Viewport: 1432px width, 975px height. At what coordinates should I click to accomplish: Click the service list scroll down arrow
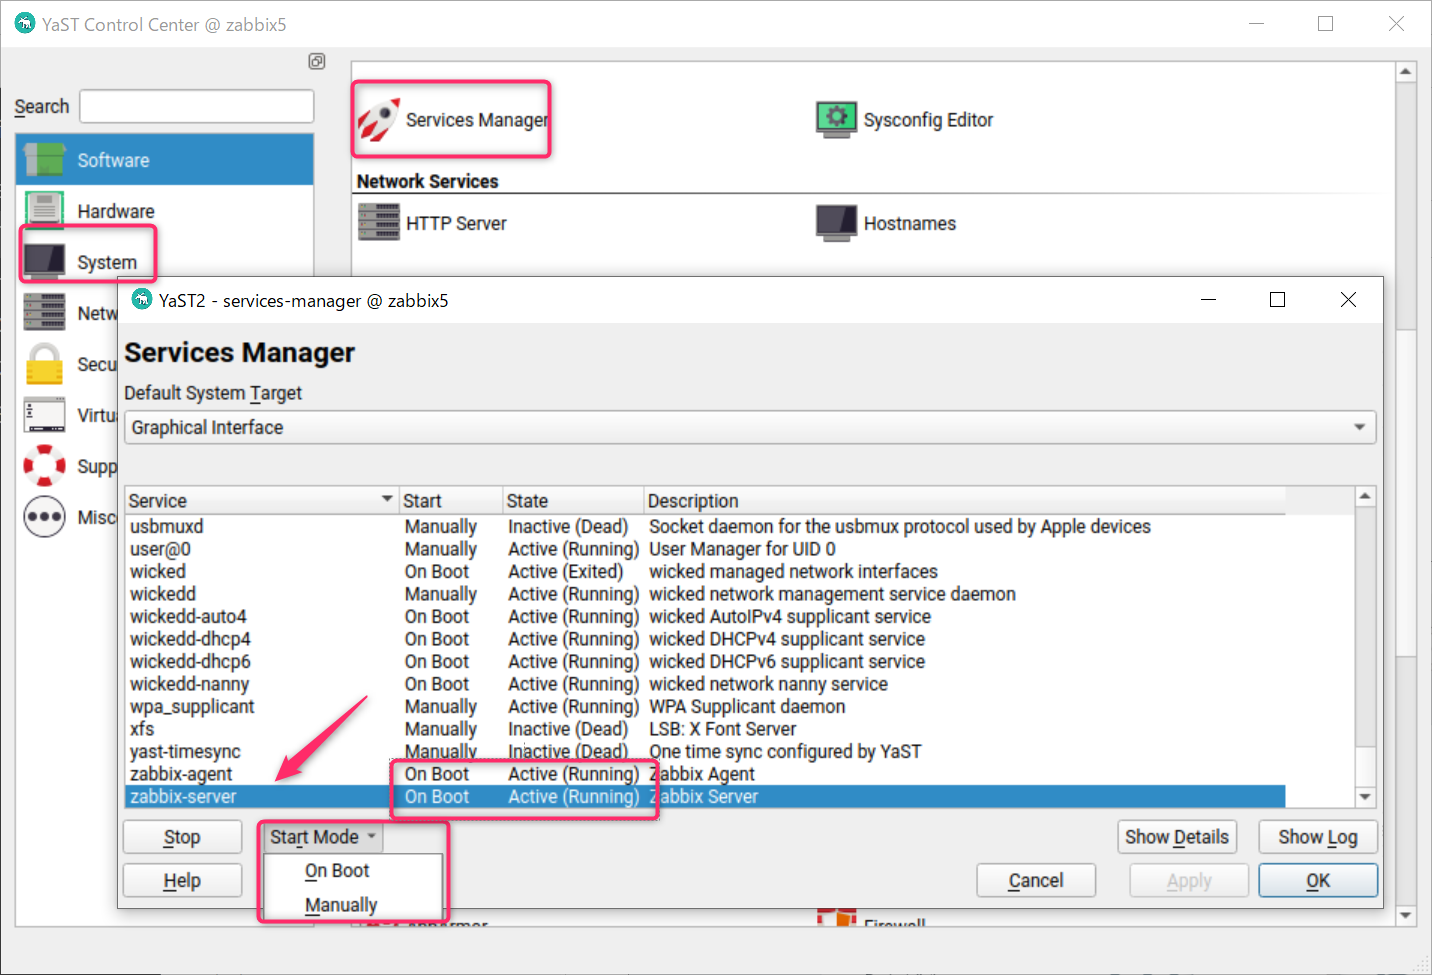coord(1365,797)
